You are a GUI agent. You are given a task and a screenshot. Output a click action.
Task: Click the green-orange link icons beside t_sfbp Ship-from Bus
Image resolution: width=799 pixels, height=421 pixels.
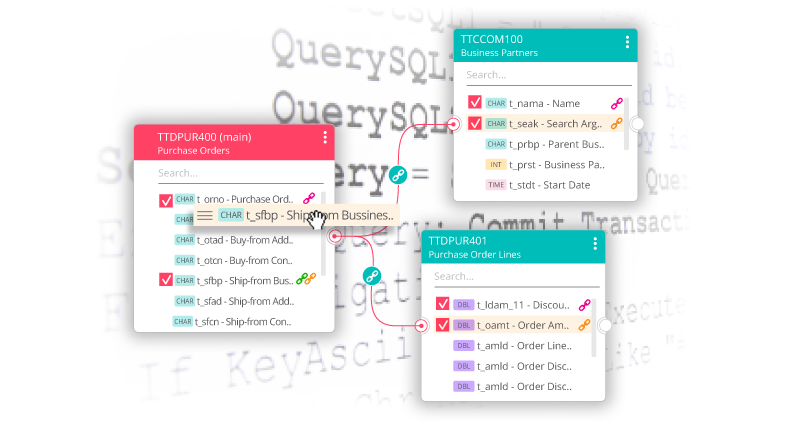306,279
